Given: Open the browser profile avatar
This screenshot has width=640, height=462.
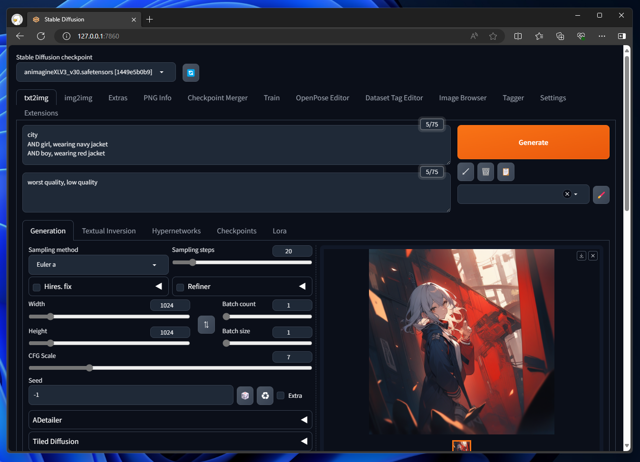Looking at the screenshot, I should tap(17, 19).
